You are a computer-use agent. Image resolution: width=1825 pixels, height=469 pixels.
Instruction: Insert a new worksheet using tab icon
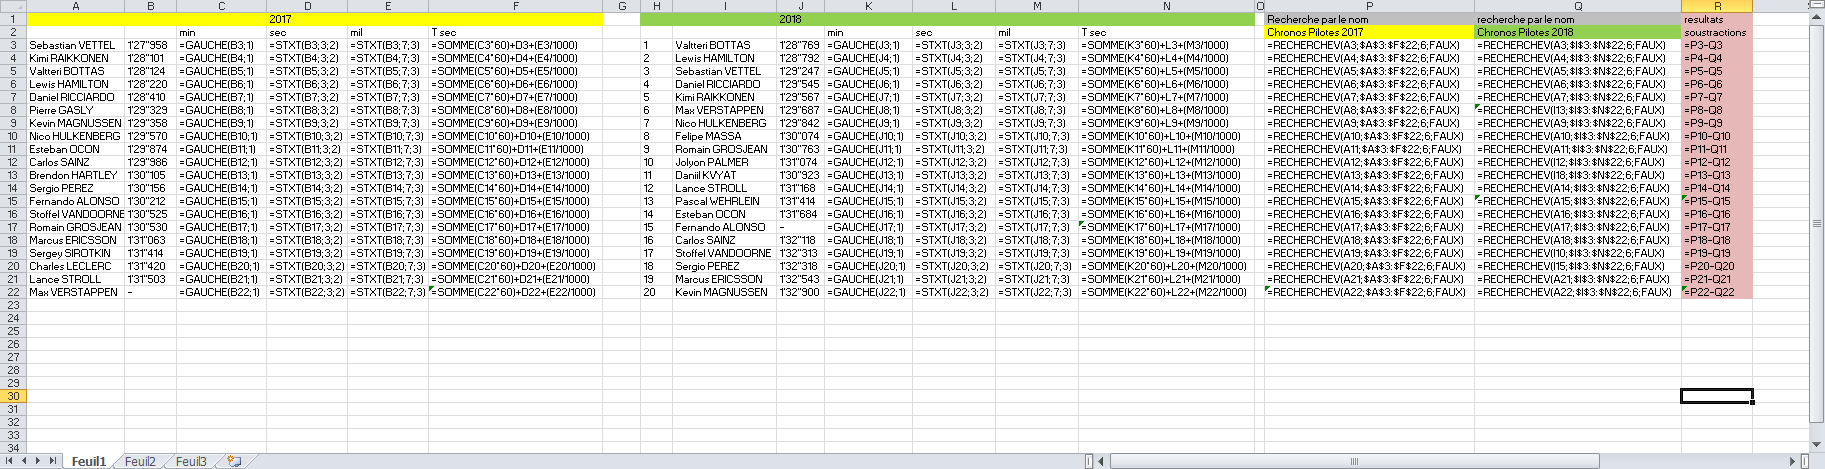click(x=234, y=461)
